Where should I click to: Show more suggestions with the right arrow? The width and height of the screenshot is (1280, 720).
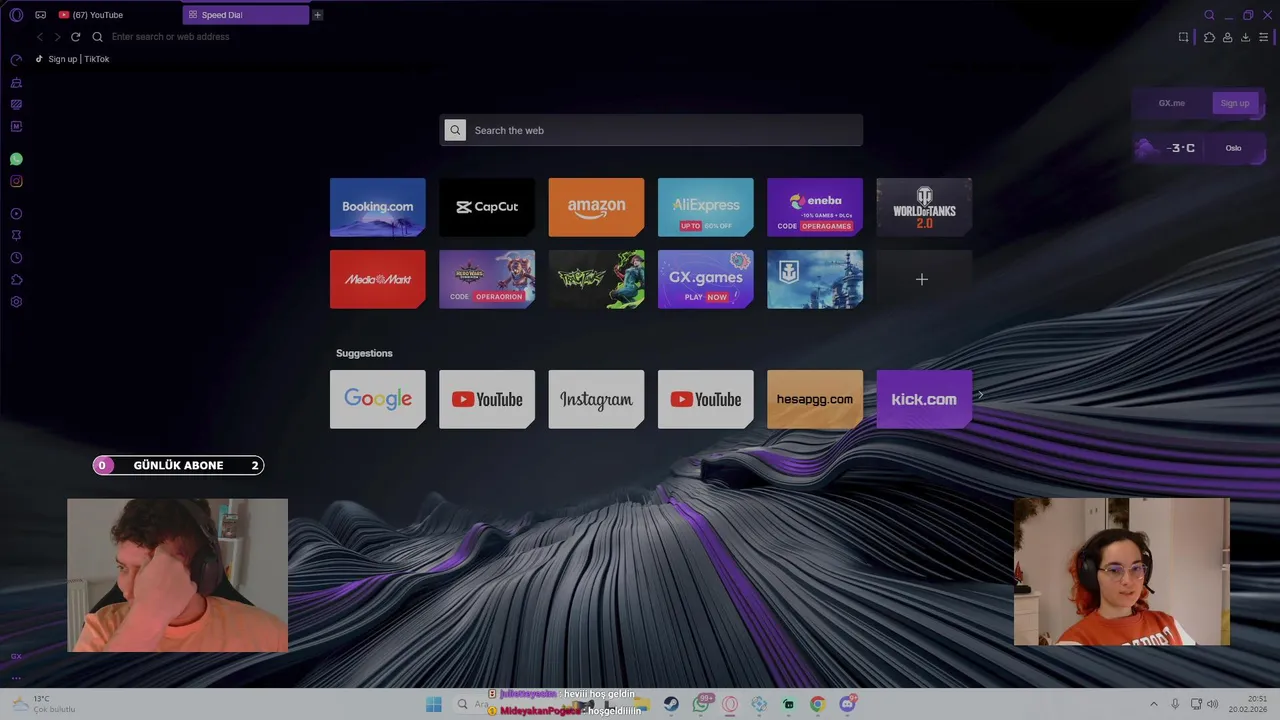point(981,395)
